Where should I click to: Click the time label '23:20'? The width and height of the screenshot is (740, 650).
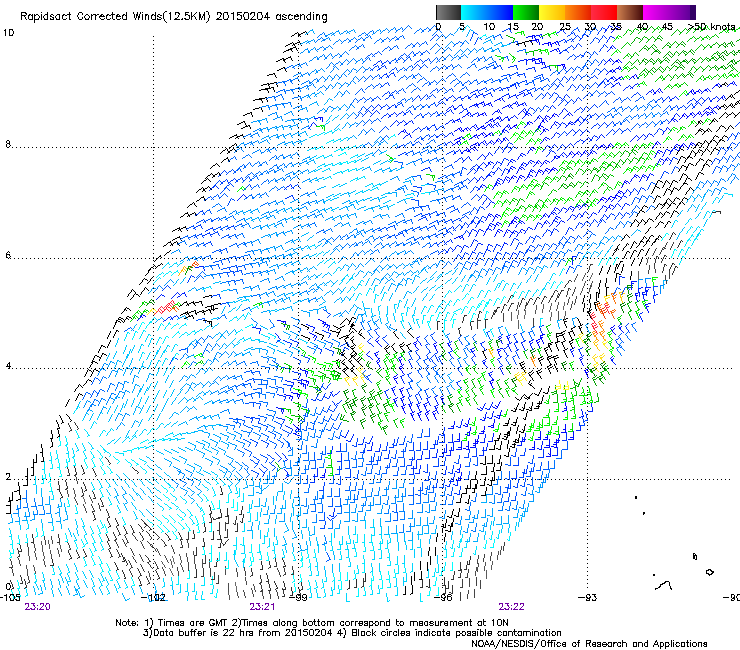coord(37,607)
